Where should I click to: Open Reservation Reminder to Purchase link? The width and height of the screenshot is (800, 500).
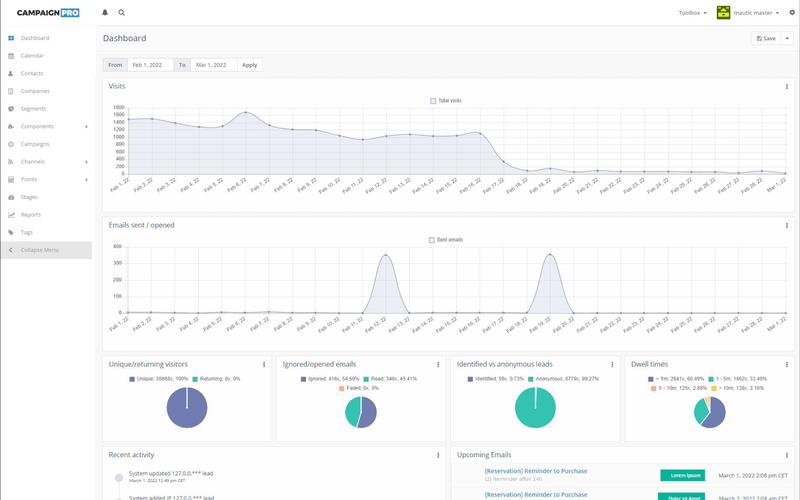536,471
